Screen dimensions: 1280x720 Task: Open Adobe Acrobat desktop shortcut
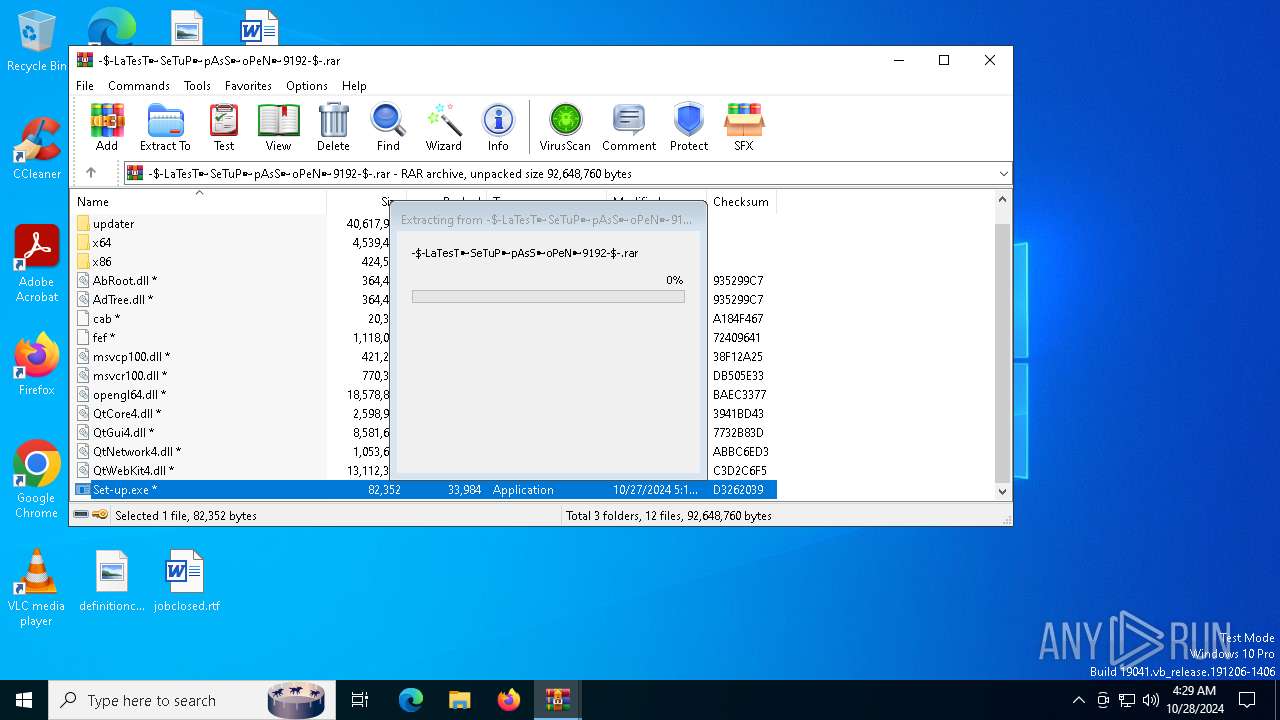point(37,264)
